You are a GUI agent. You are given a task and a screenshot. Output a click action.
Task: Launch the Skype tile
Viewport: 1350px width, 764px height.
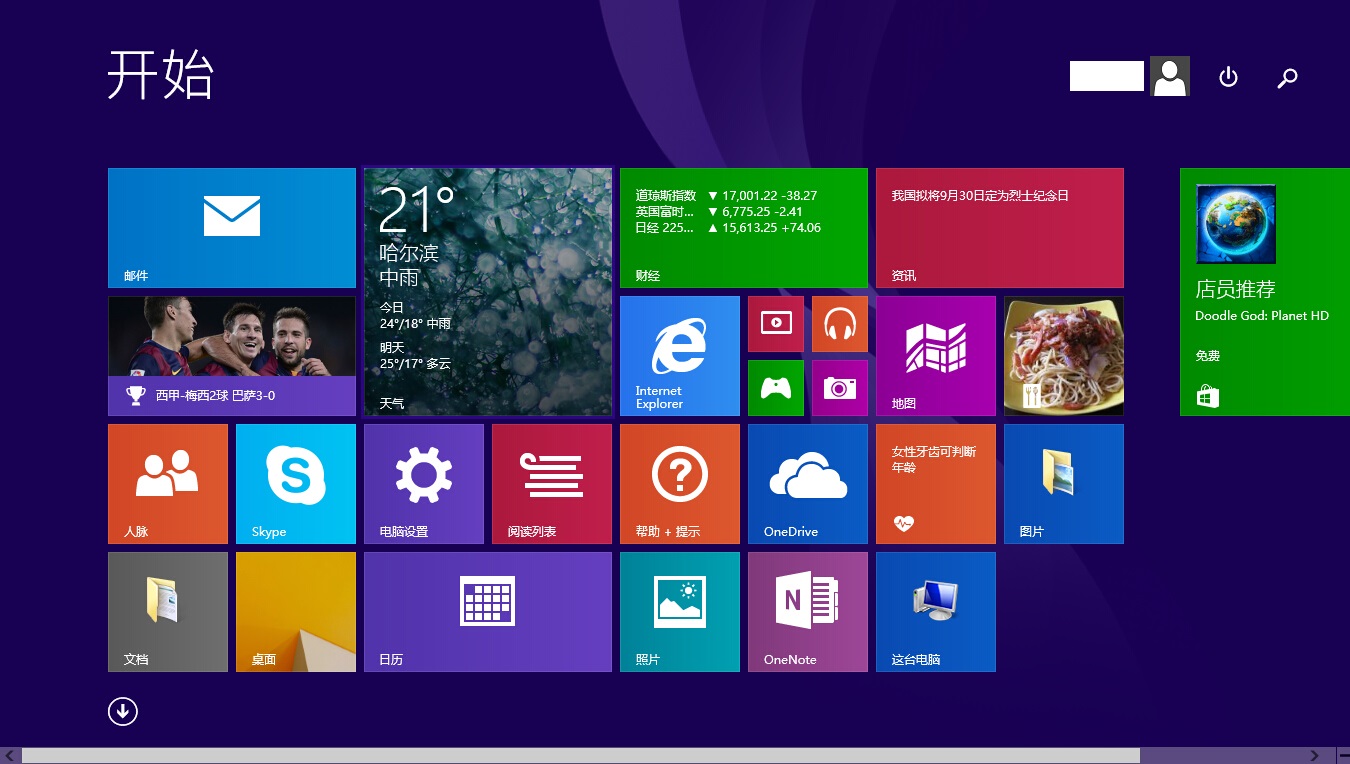(296, 484)
